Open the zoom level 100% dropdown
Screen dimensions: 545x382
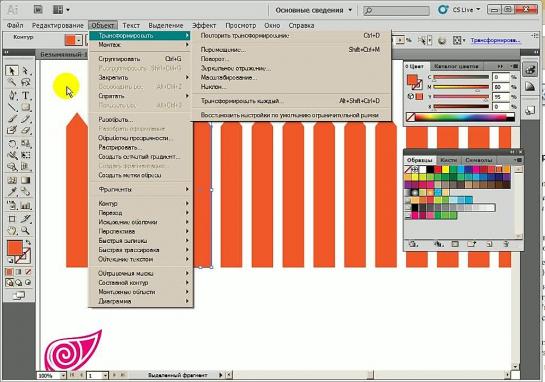(x=63, y=375)
